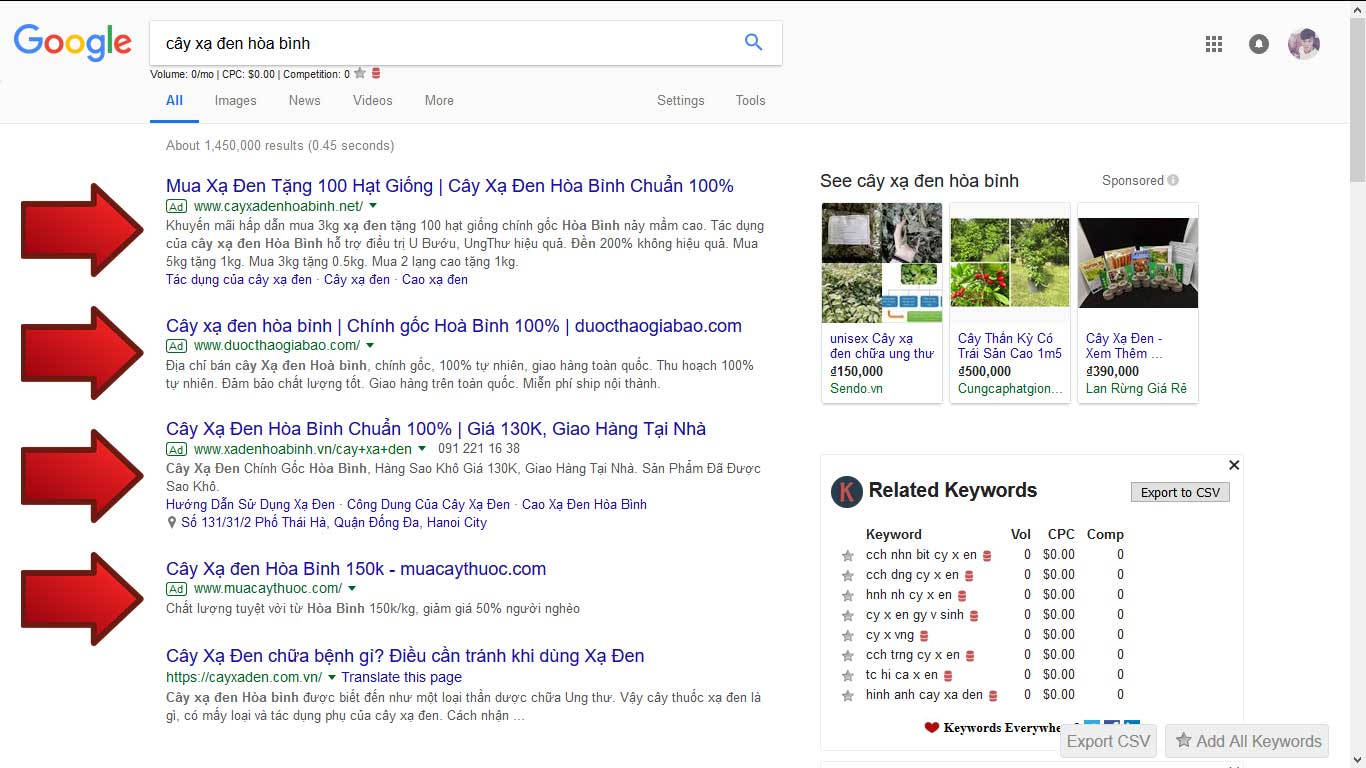Image resolution: width=1366 pixels, height=768 pixels.
Task: Open the Sendo.vn product thumbnail
Action: tap(882, 263)
